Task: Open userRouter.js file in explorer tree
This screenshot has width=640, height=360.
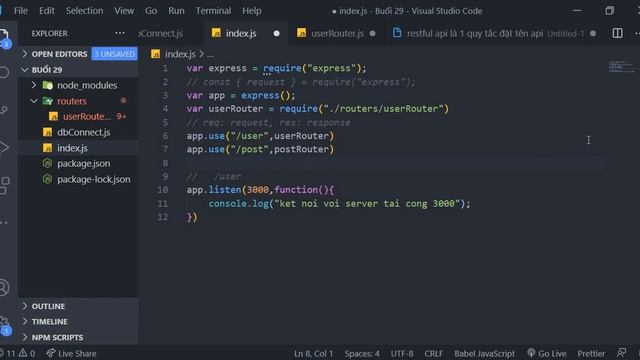Action: coord(86,117)
